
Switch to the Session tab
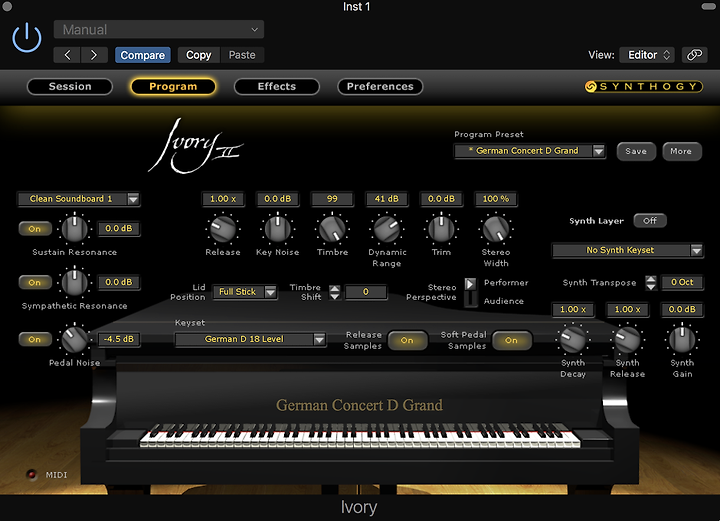coord(70,86)
